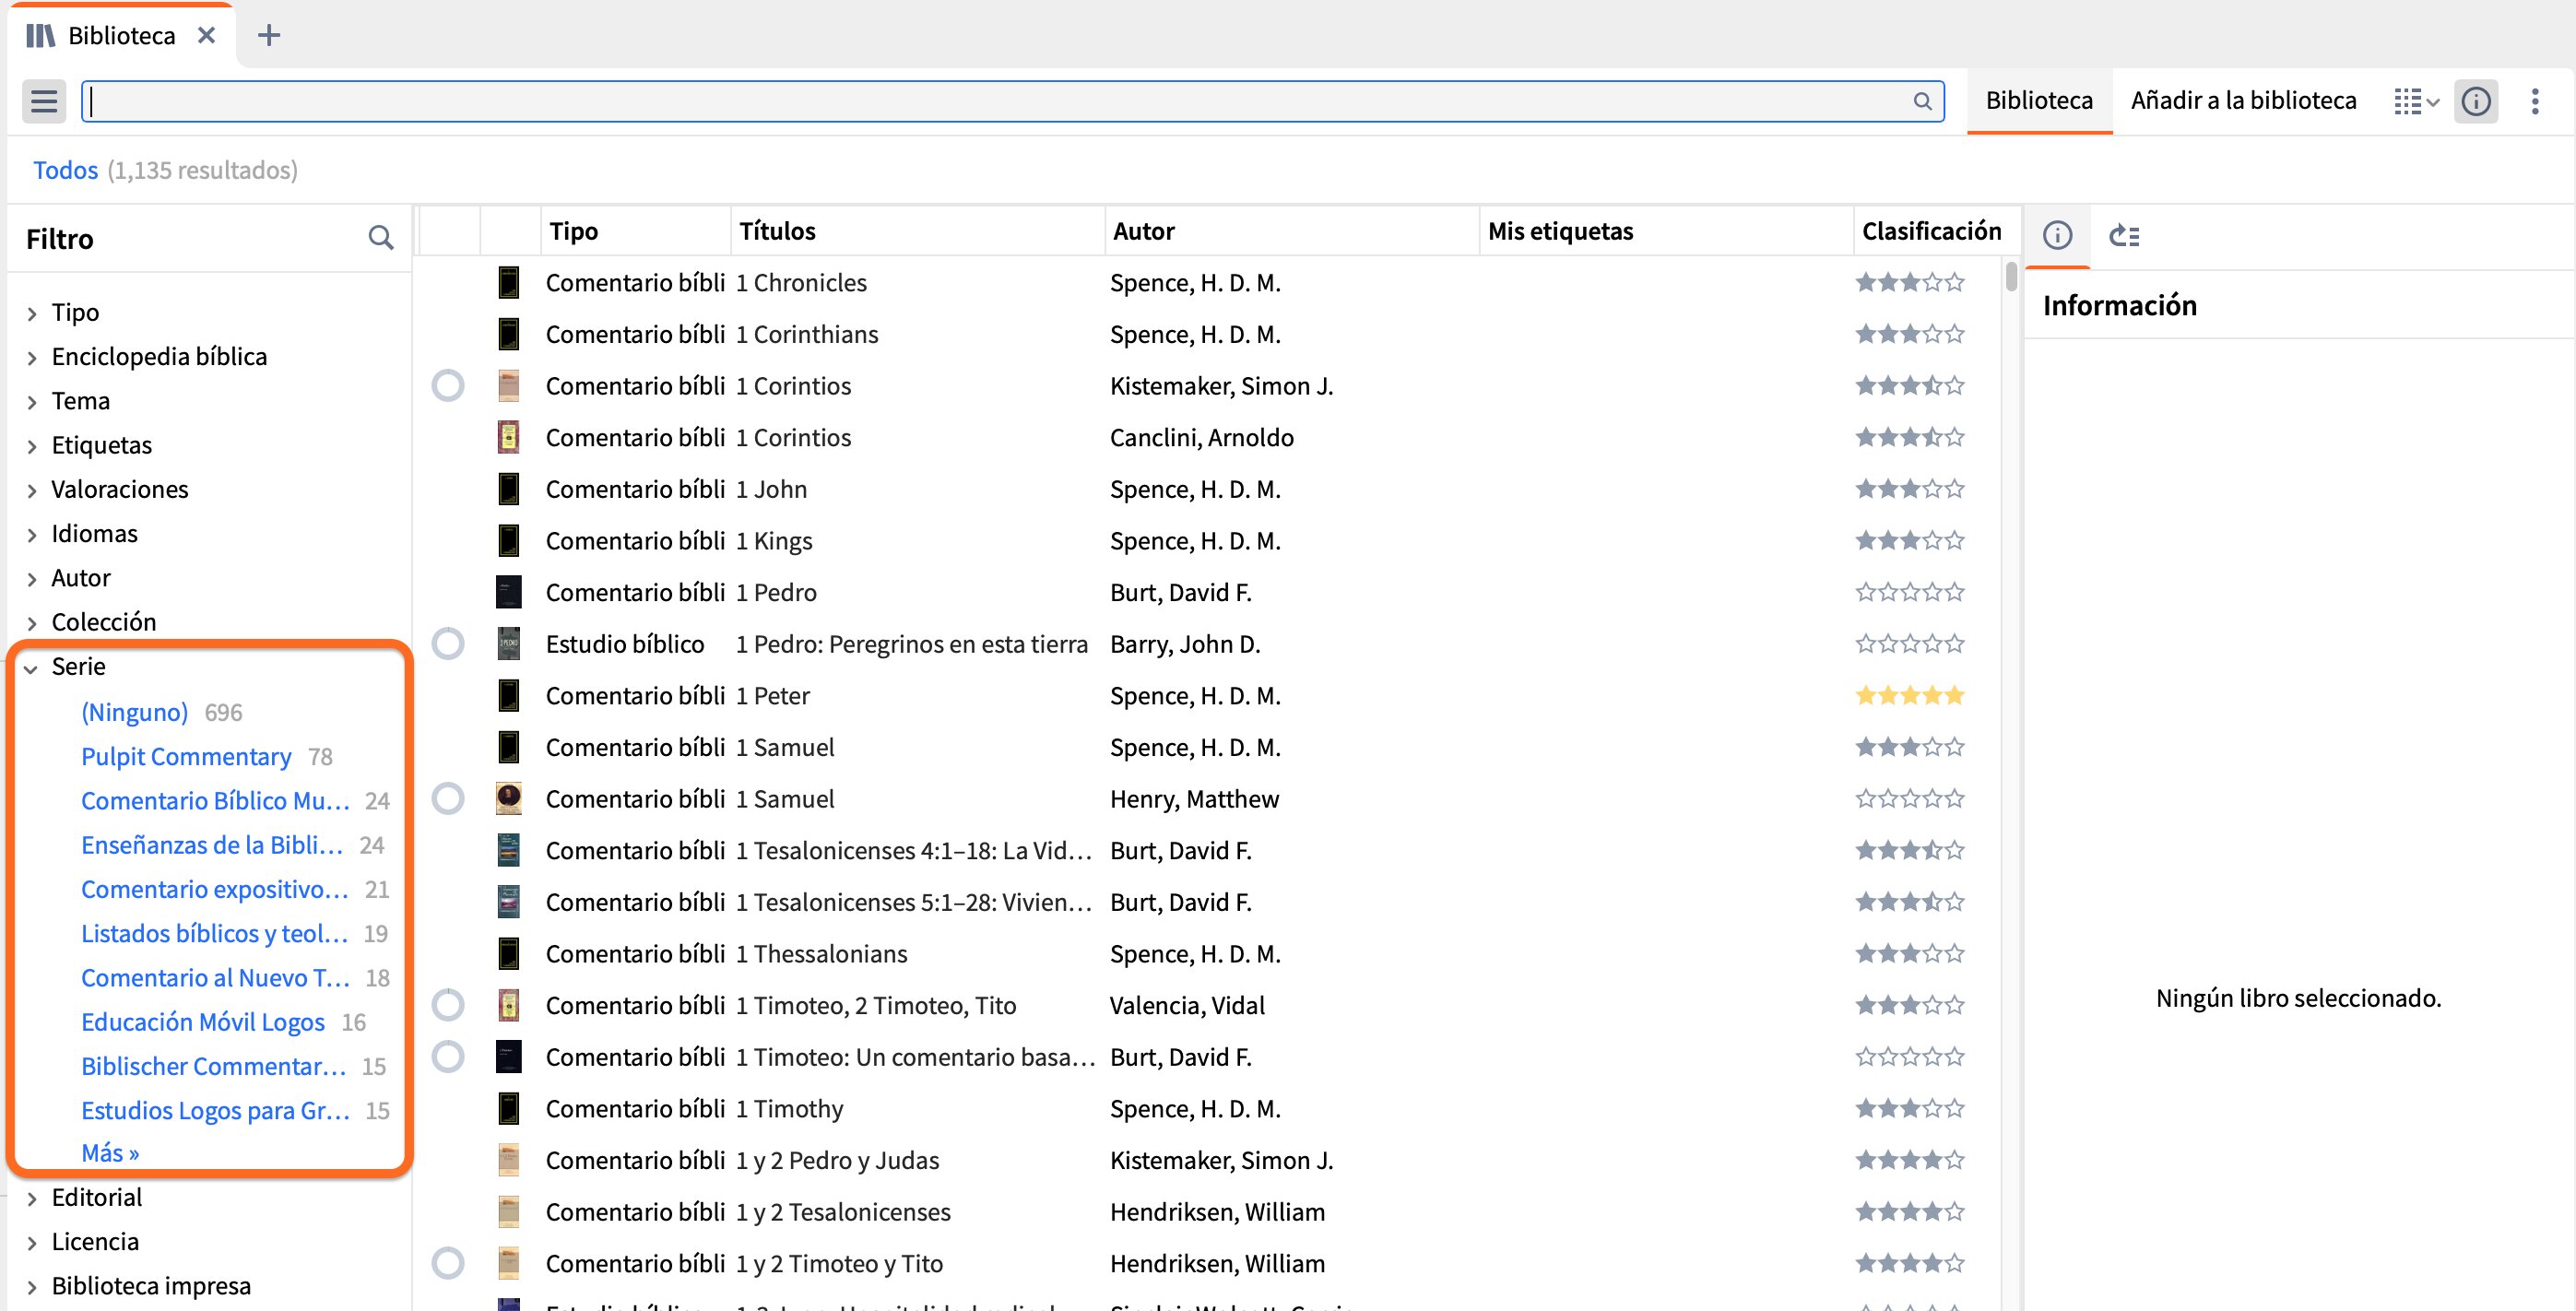Click cover of 1 Chronicles
This screenshot has width=2576, height=1311.
(x=509, y=282)
